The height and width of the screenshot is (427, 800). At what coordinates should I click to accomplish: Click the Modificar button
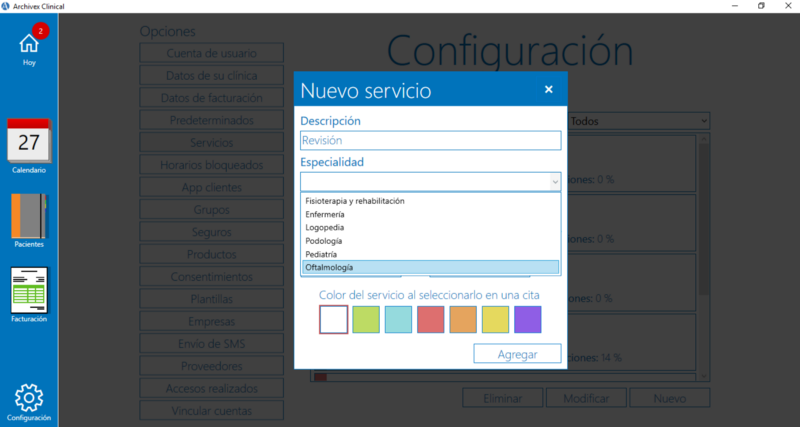tap(586, 398)
